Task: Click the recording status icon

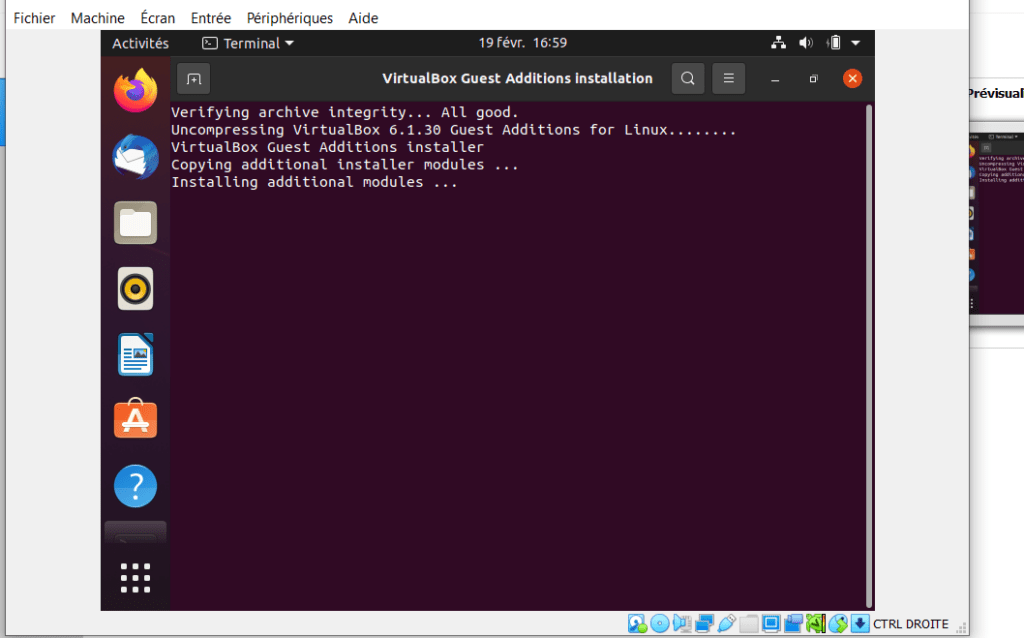Action: coord(793,624)
